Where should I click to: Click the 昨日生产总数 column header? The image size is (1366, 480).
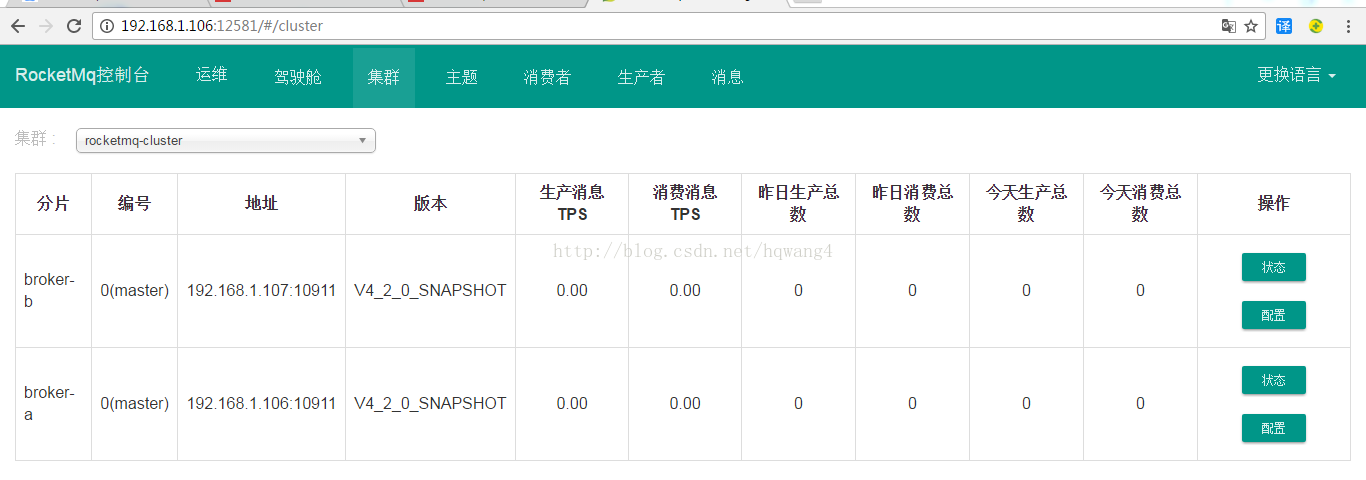(x=798, y=203)
